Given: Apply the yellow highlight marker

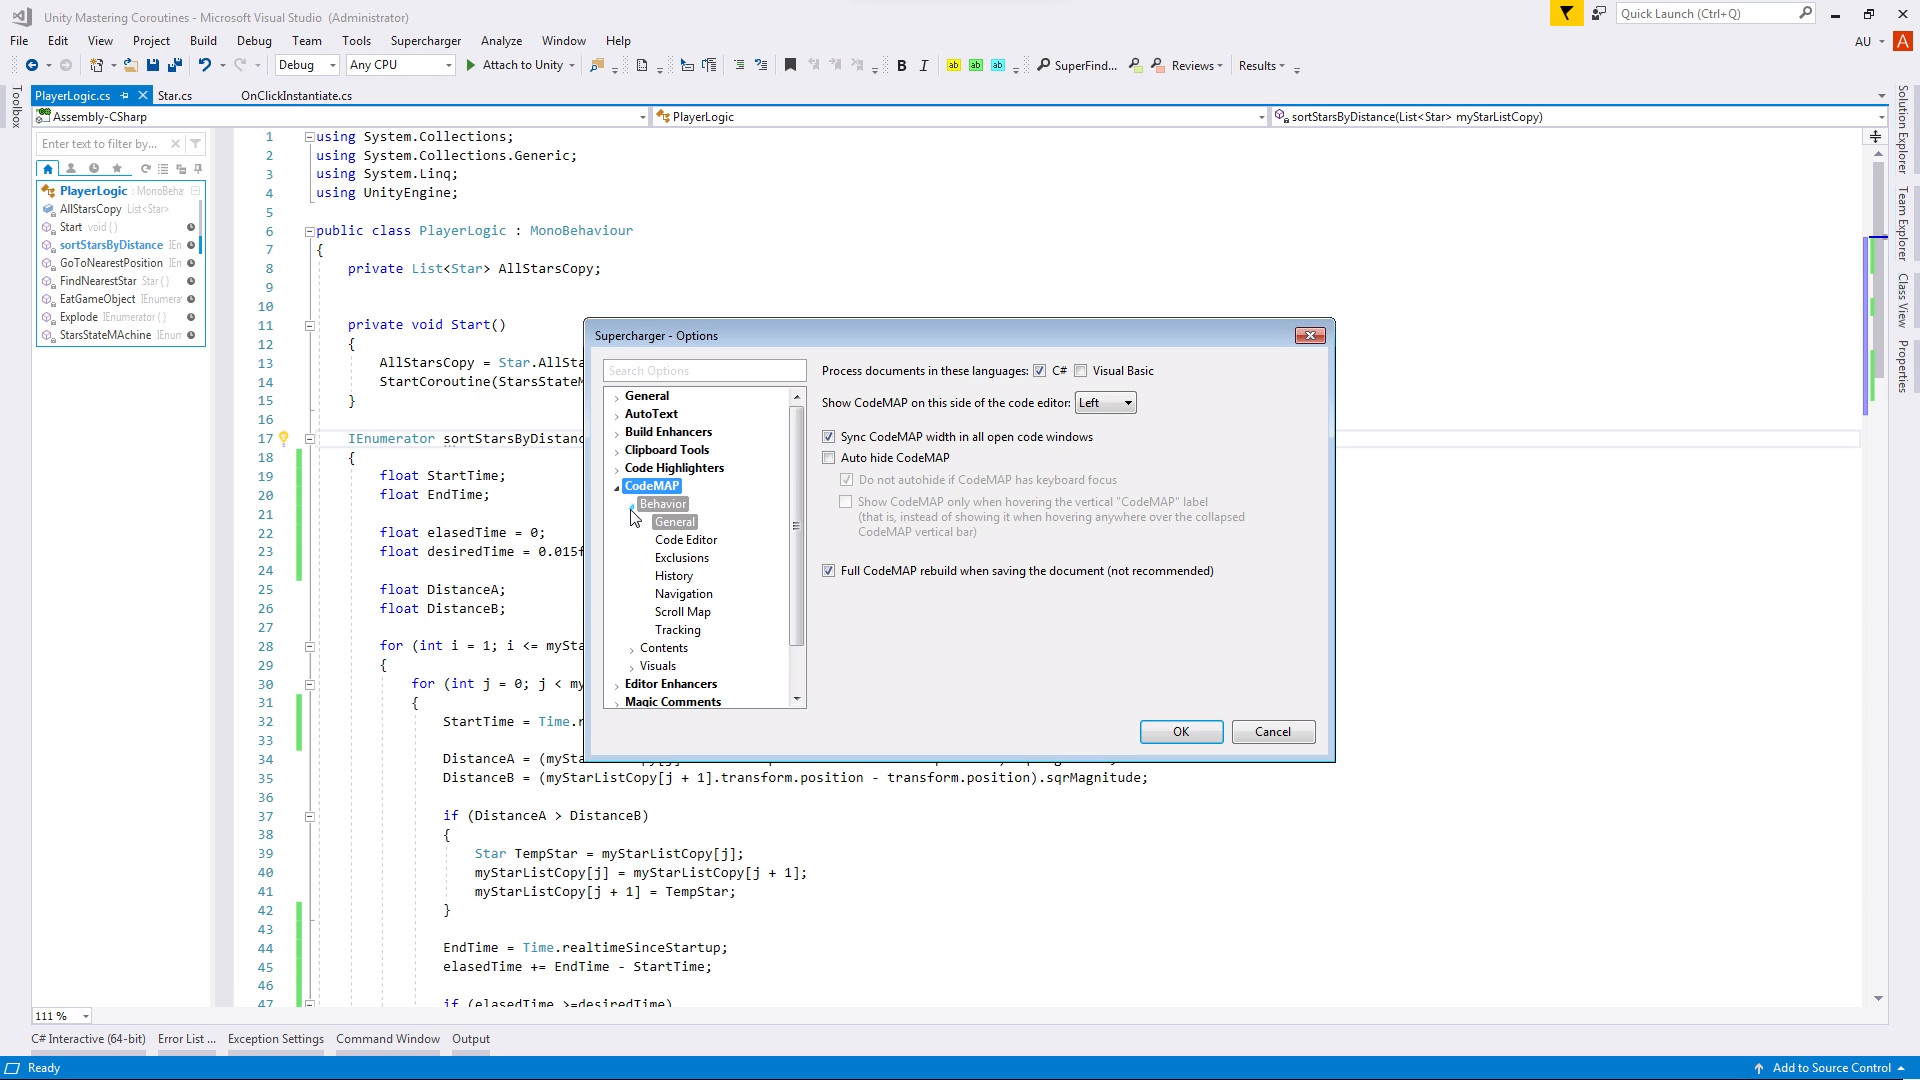Looking at the screenshot, I should [x=956, y=64].
